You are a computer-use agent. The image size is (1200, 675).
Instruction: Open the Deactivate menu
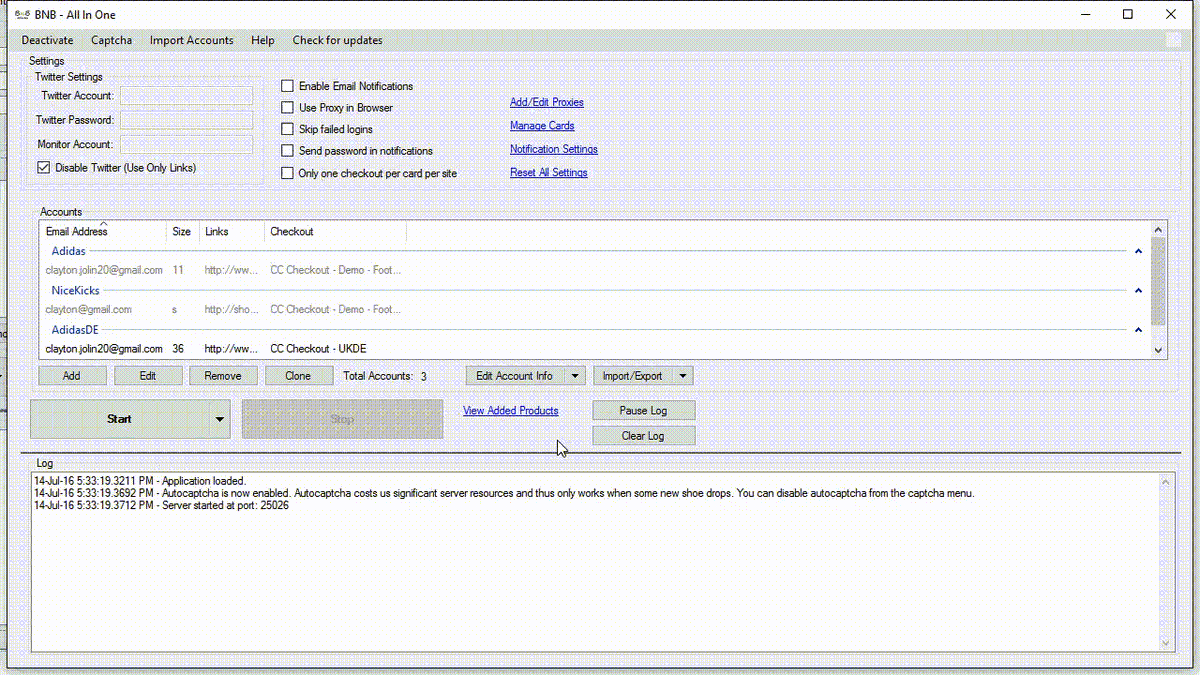(48, 40)
